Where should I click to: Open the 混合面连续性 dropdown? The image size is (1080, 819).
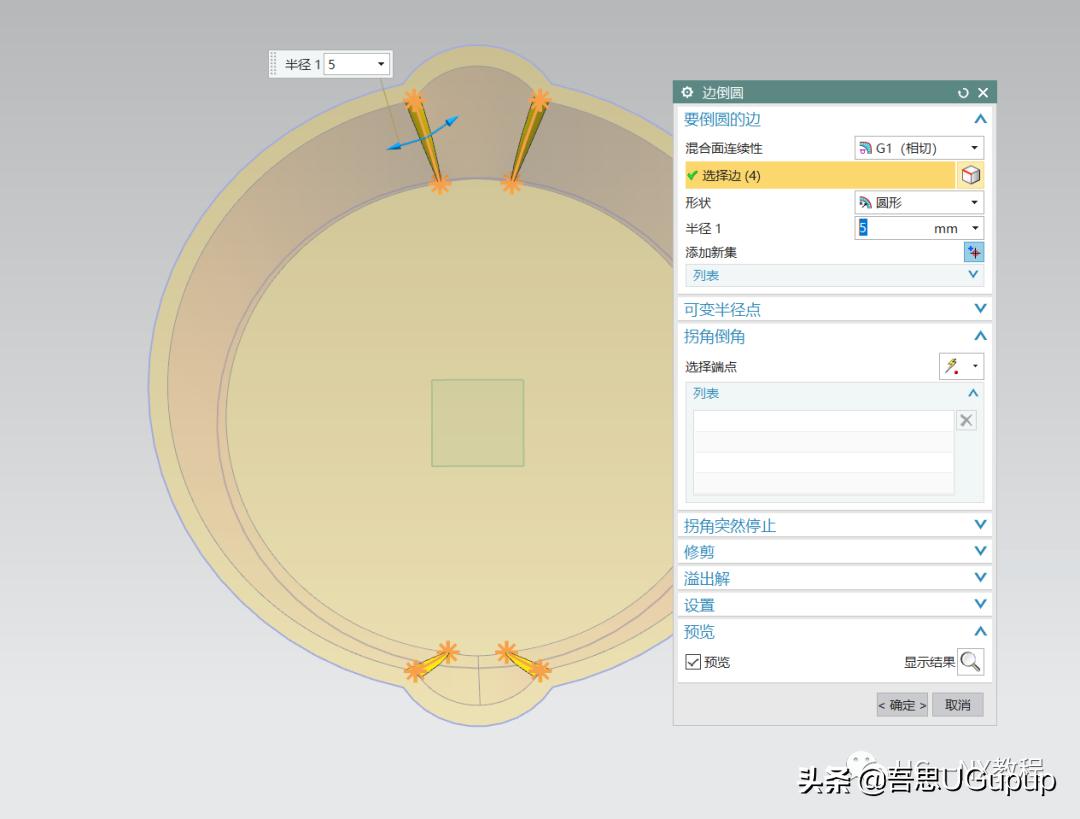click(975, 147)
